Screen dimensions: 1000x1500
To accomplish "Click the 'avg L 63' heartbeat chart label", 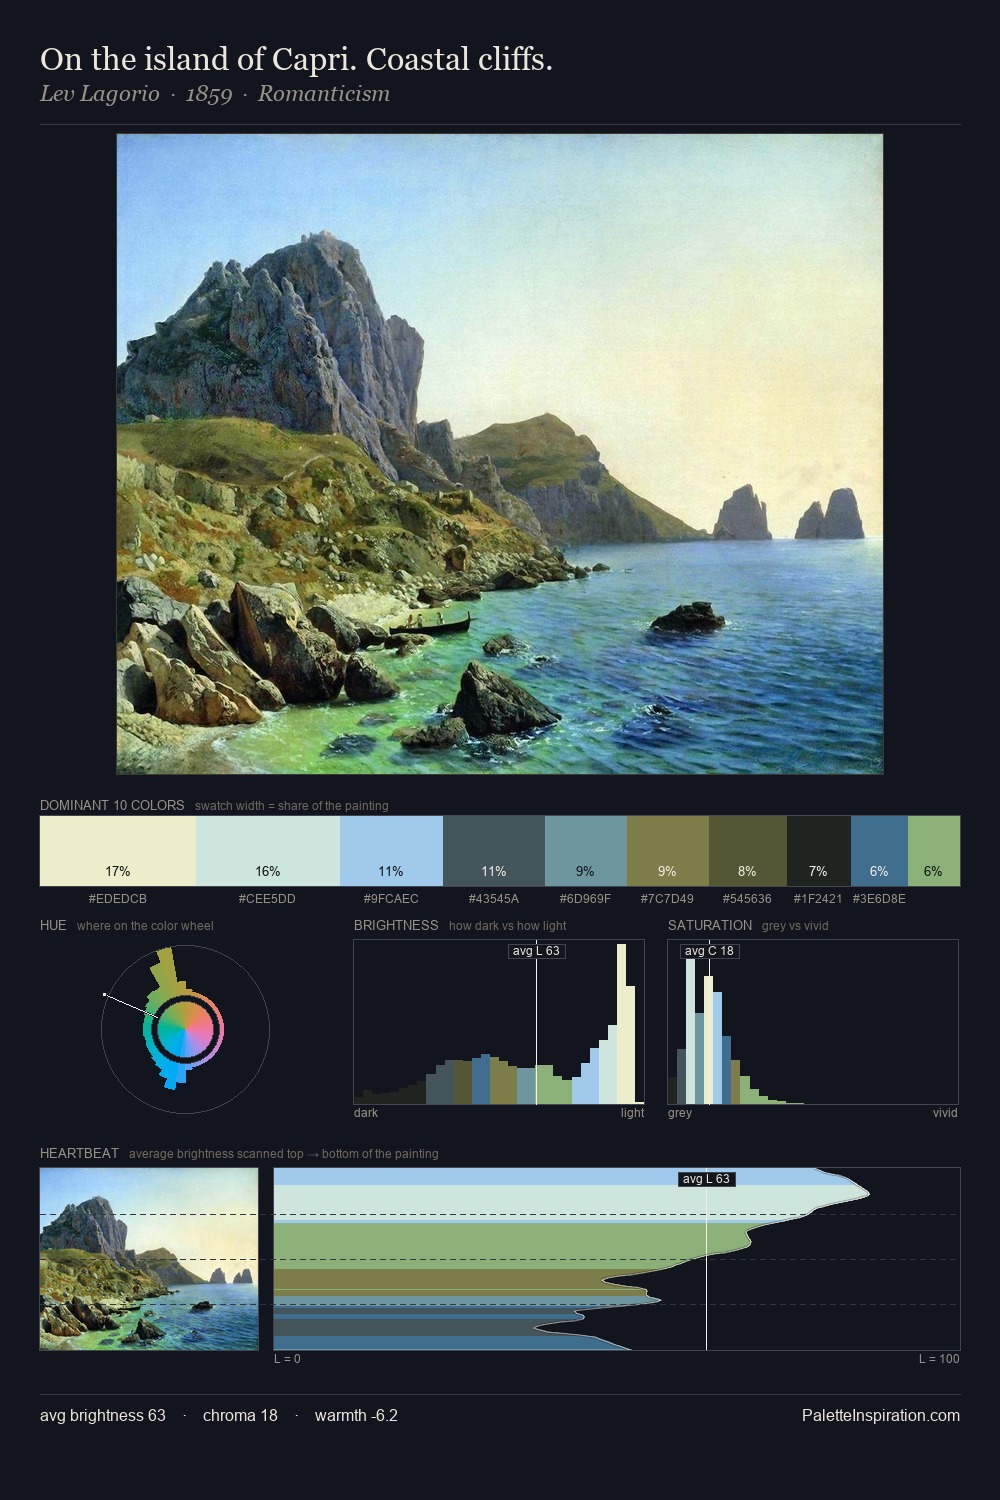I will click(707, 1179).
